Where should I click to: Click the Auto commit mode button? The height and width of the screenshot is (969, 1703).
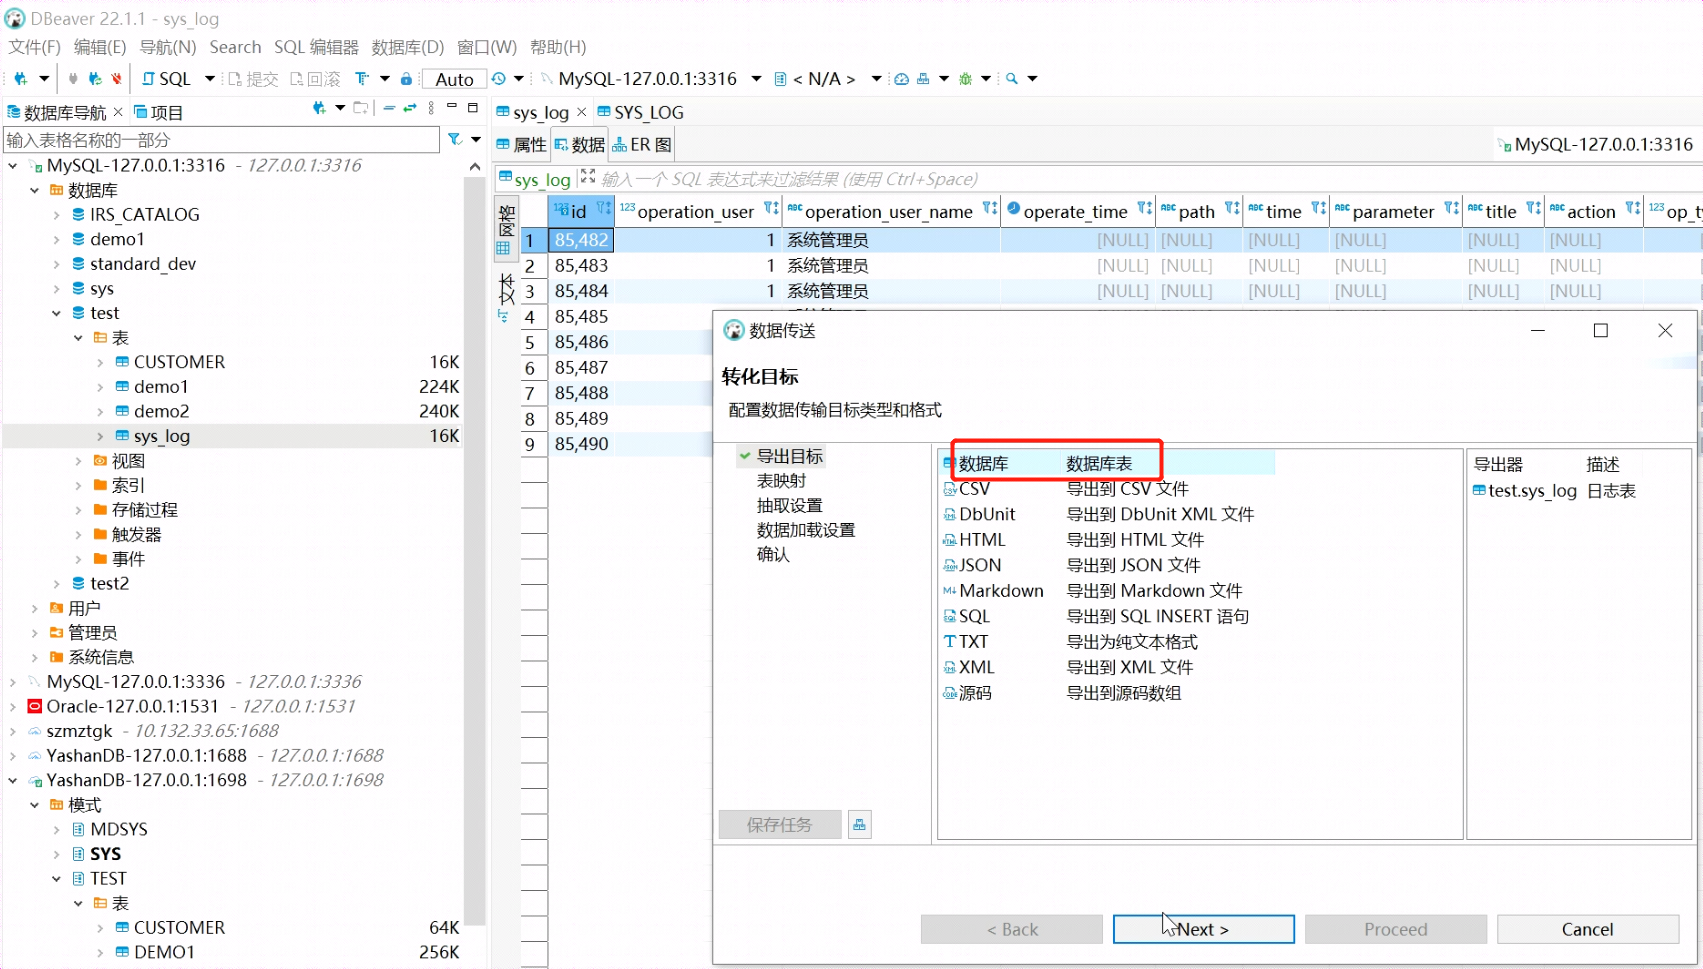tap(454, 79)
